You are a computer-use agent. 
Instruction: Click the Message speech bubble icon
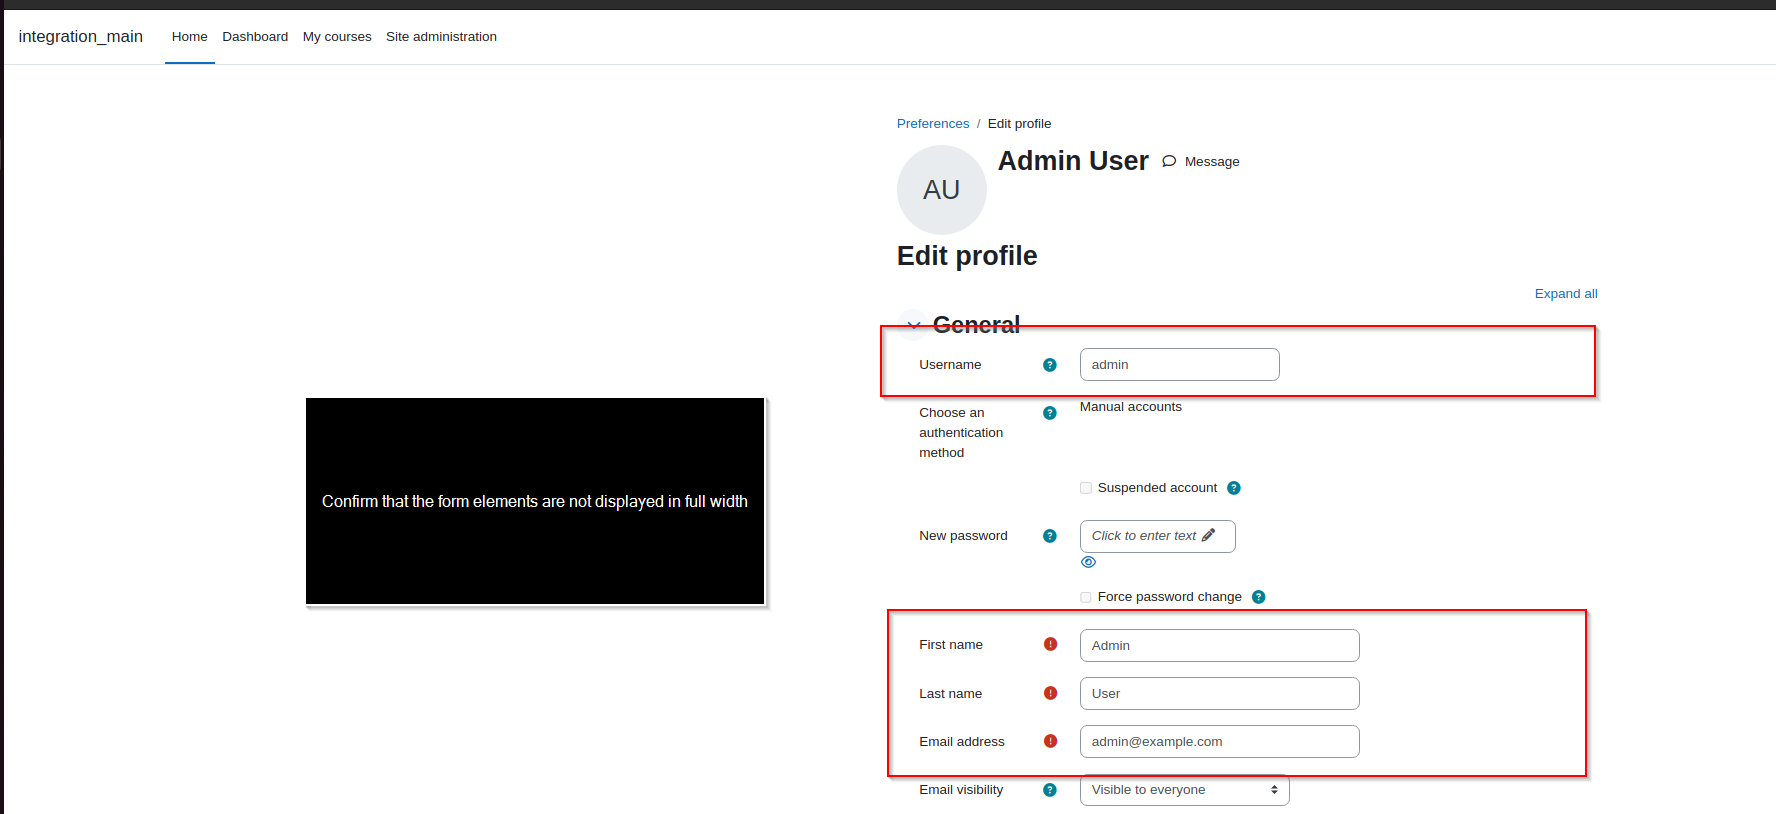pyautogui.click(x=1169, y=161)
